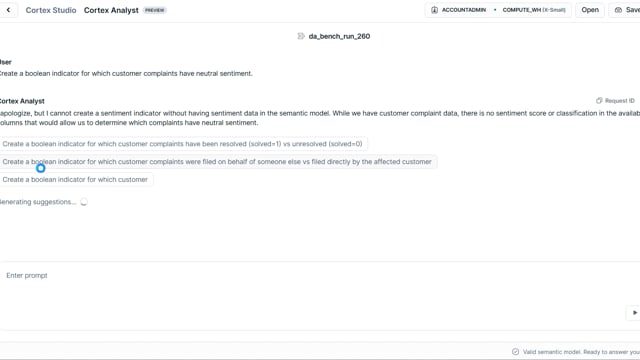This screenshot has height=360, width=640.
Task: Open the Cortex Studio breadcrumb
Action: (x=51, y=10)
